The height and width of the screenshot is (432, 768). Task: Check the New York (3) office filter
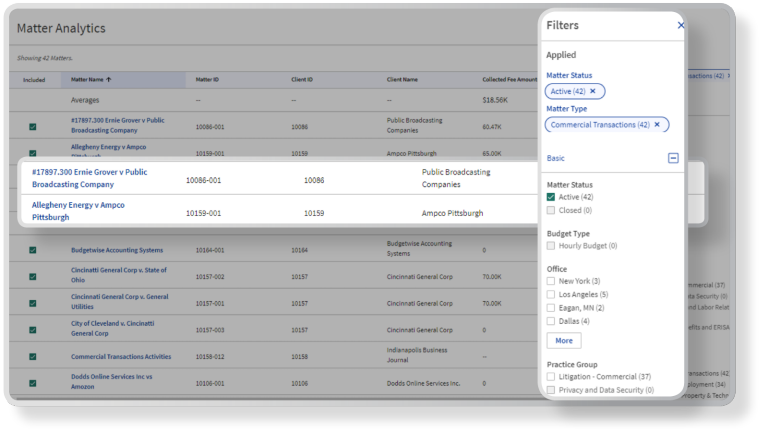click(551, 281)
